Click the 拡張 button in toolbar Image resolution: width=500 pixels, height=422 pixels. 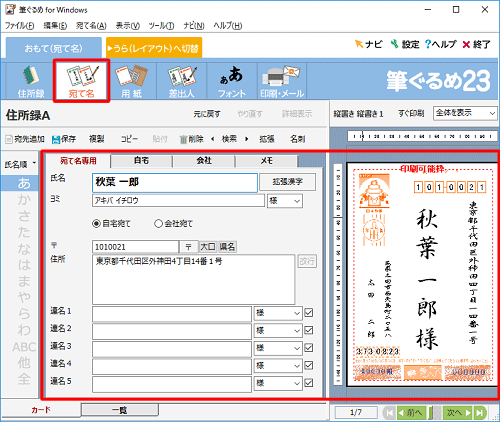[267, 139]
